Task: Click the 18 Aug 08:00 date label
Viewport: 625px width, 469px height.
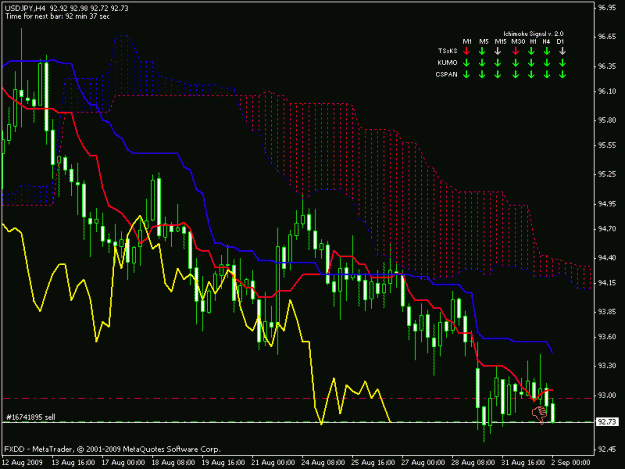Action: (173, 462)
